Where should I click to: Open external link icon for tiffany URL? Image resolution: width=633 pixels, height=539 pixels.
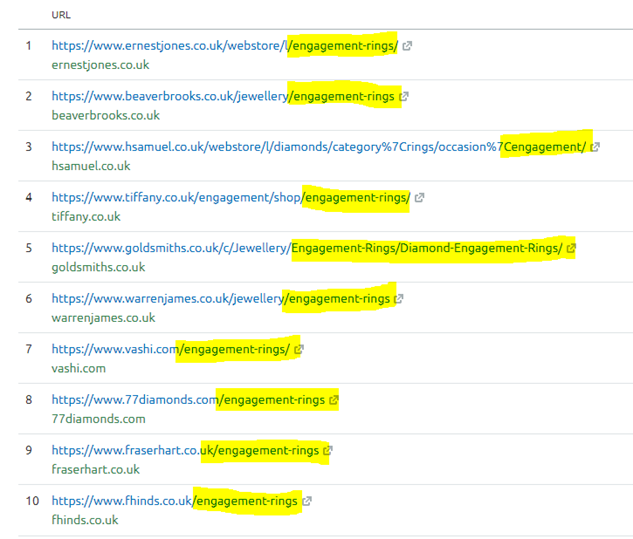coord(419,198)
